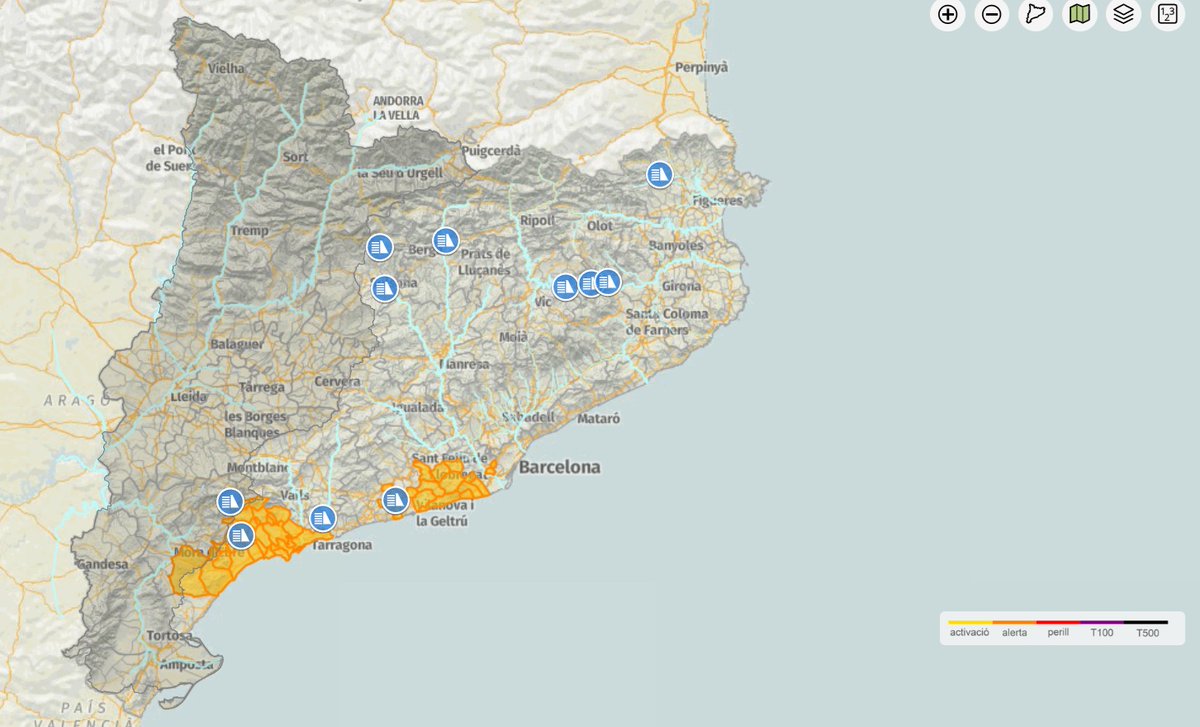Select the reservoir marker near Figueres
Screen dimensions: 1200x727
(658, 174)
